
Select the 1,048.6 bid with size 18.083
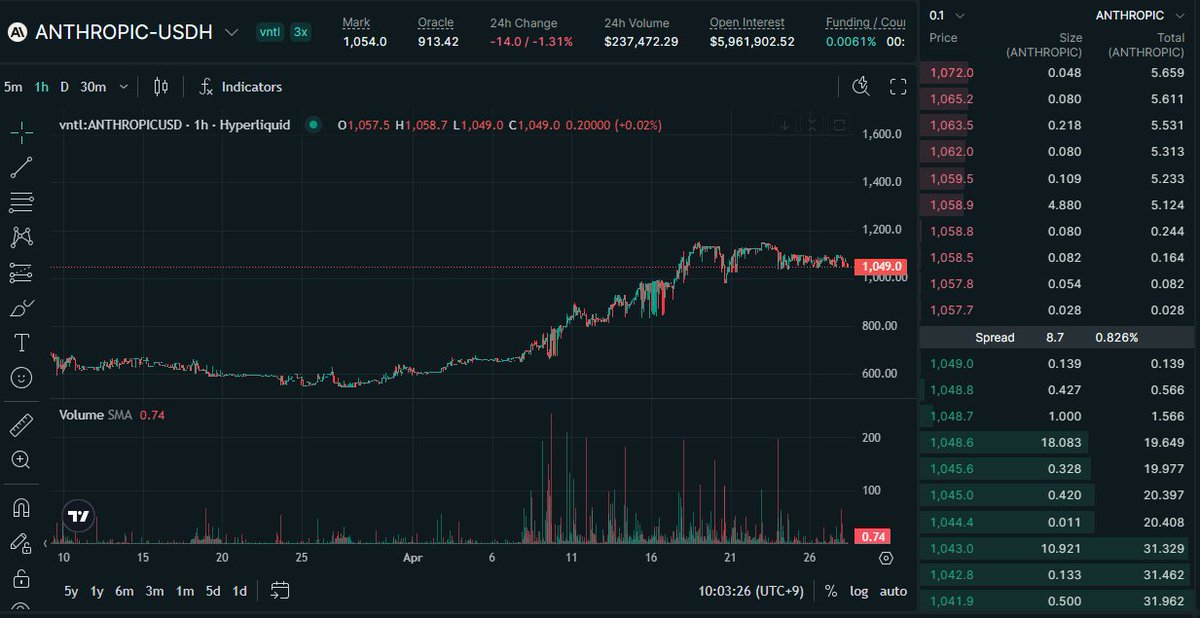click(1058, 443)
